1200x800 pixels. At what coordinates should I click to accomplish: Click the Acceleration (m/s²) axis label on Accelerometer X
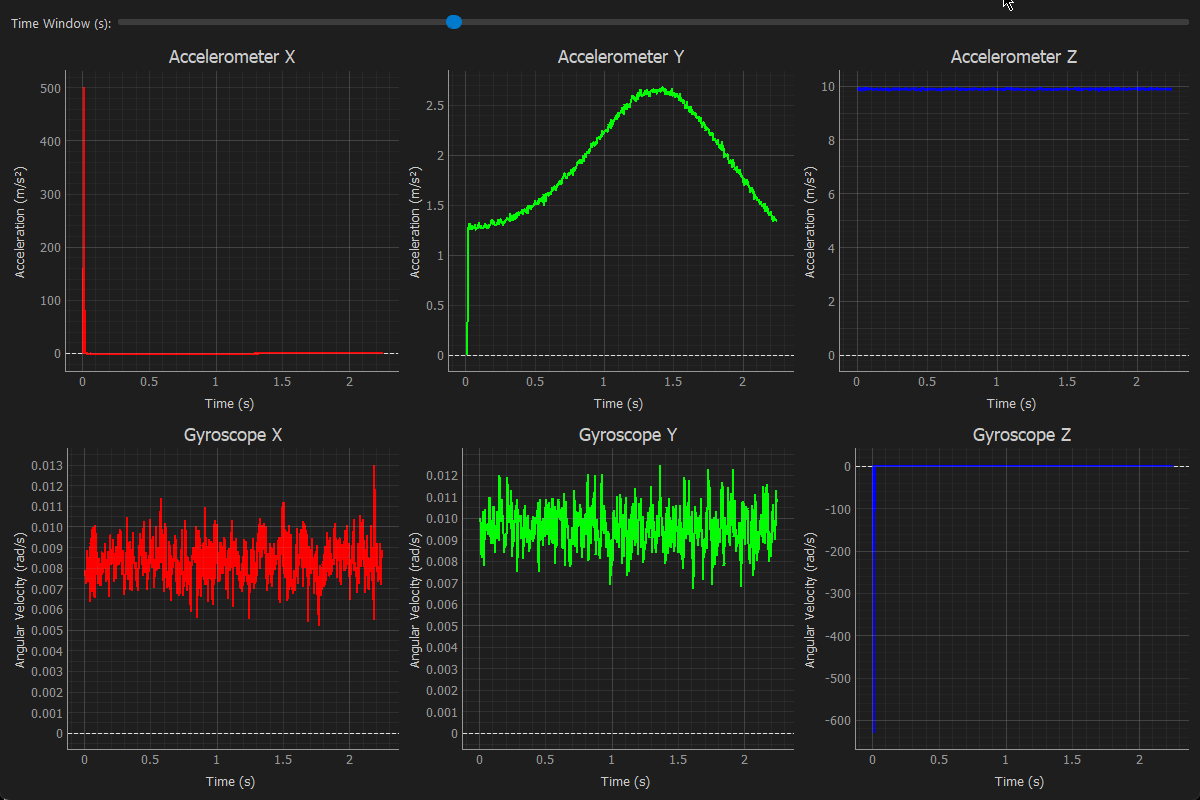pyautogui.click(x=20, y=219)
